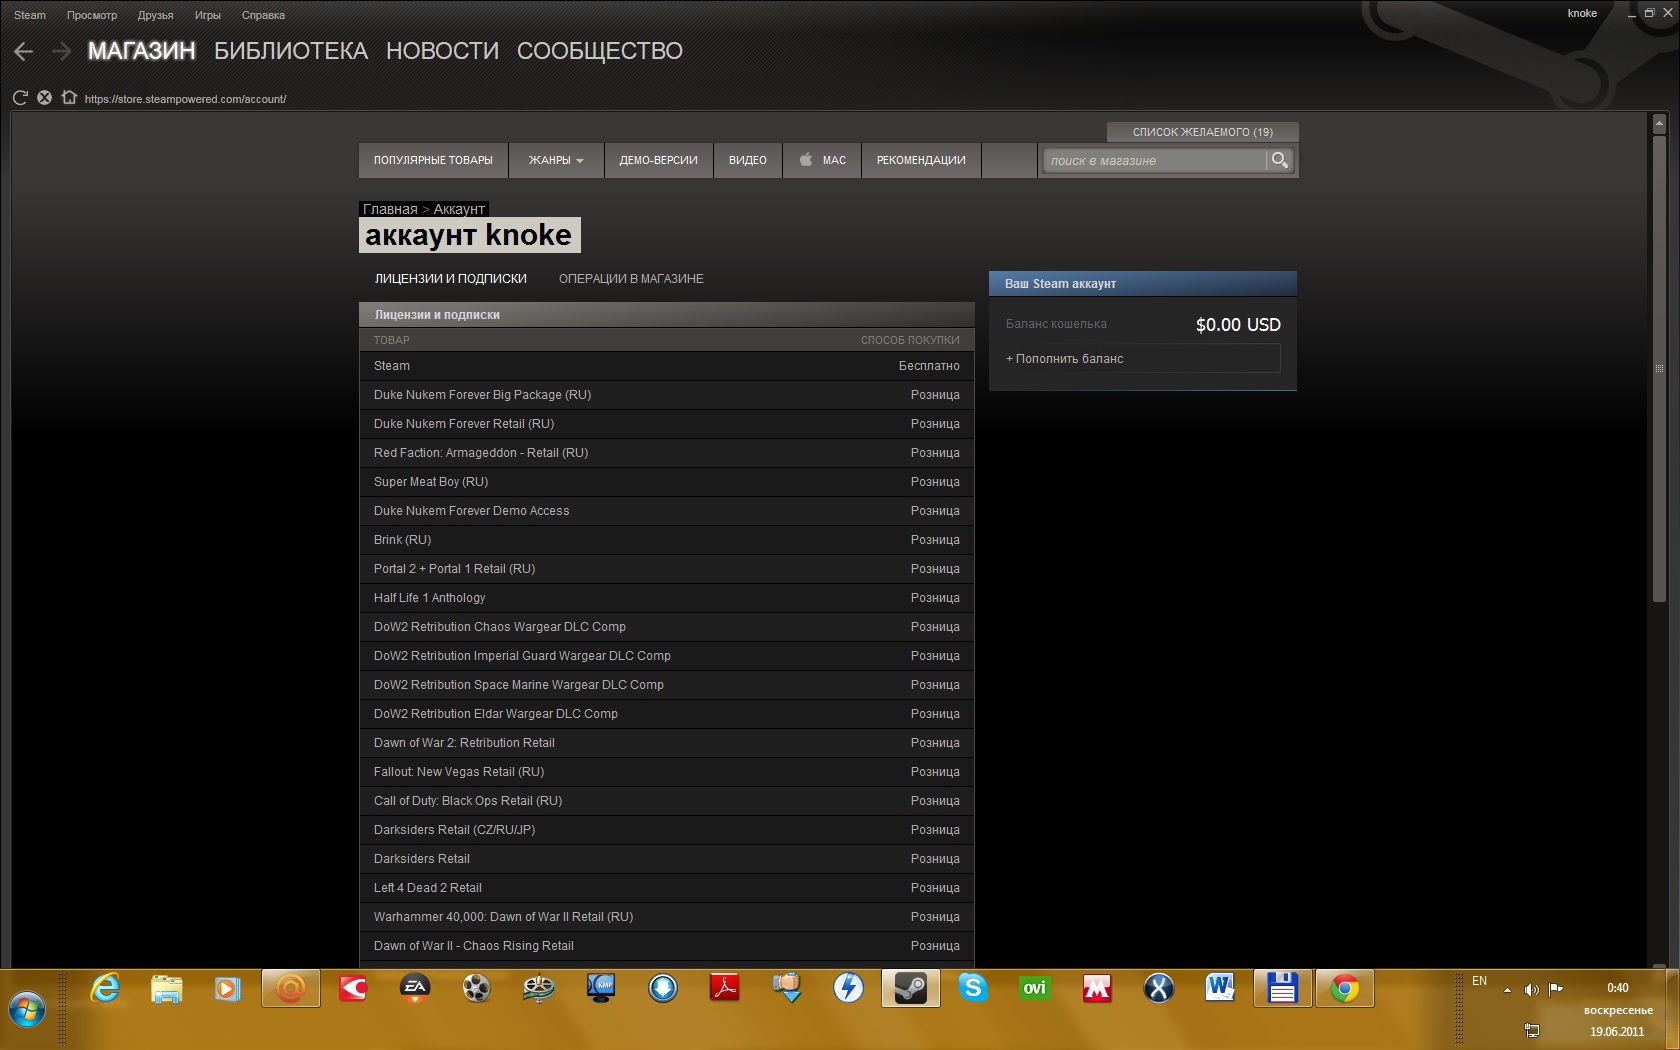This screenshot has height=1050, width=1680.
Task: Click the magnifier search button in the store
Action: 1279,160
